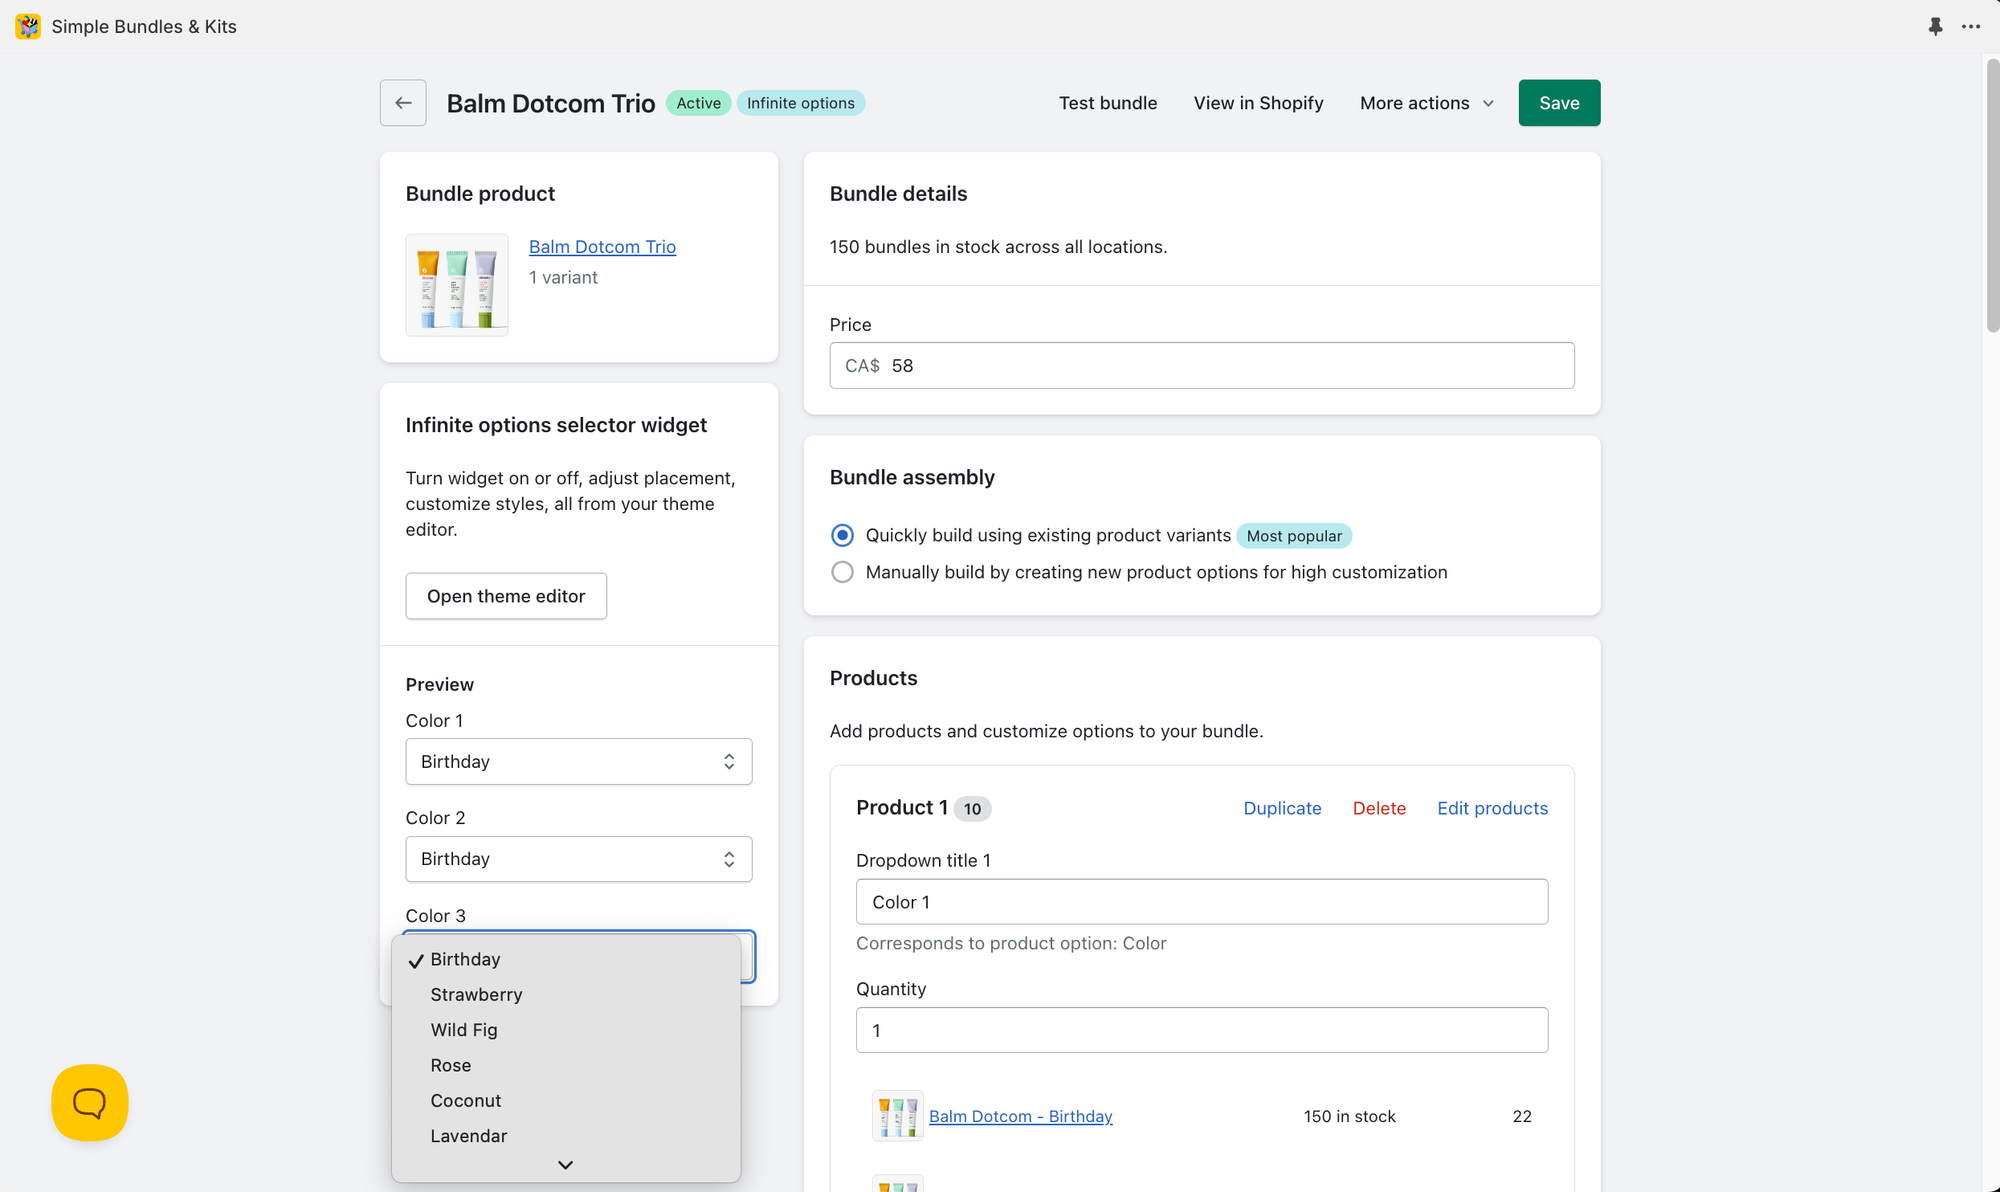2000x1192 pixels.
Task: Open the Color 1 preview dropdown
Action: 578,762
